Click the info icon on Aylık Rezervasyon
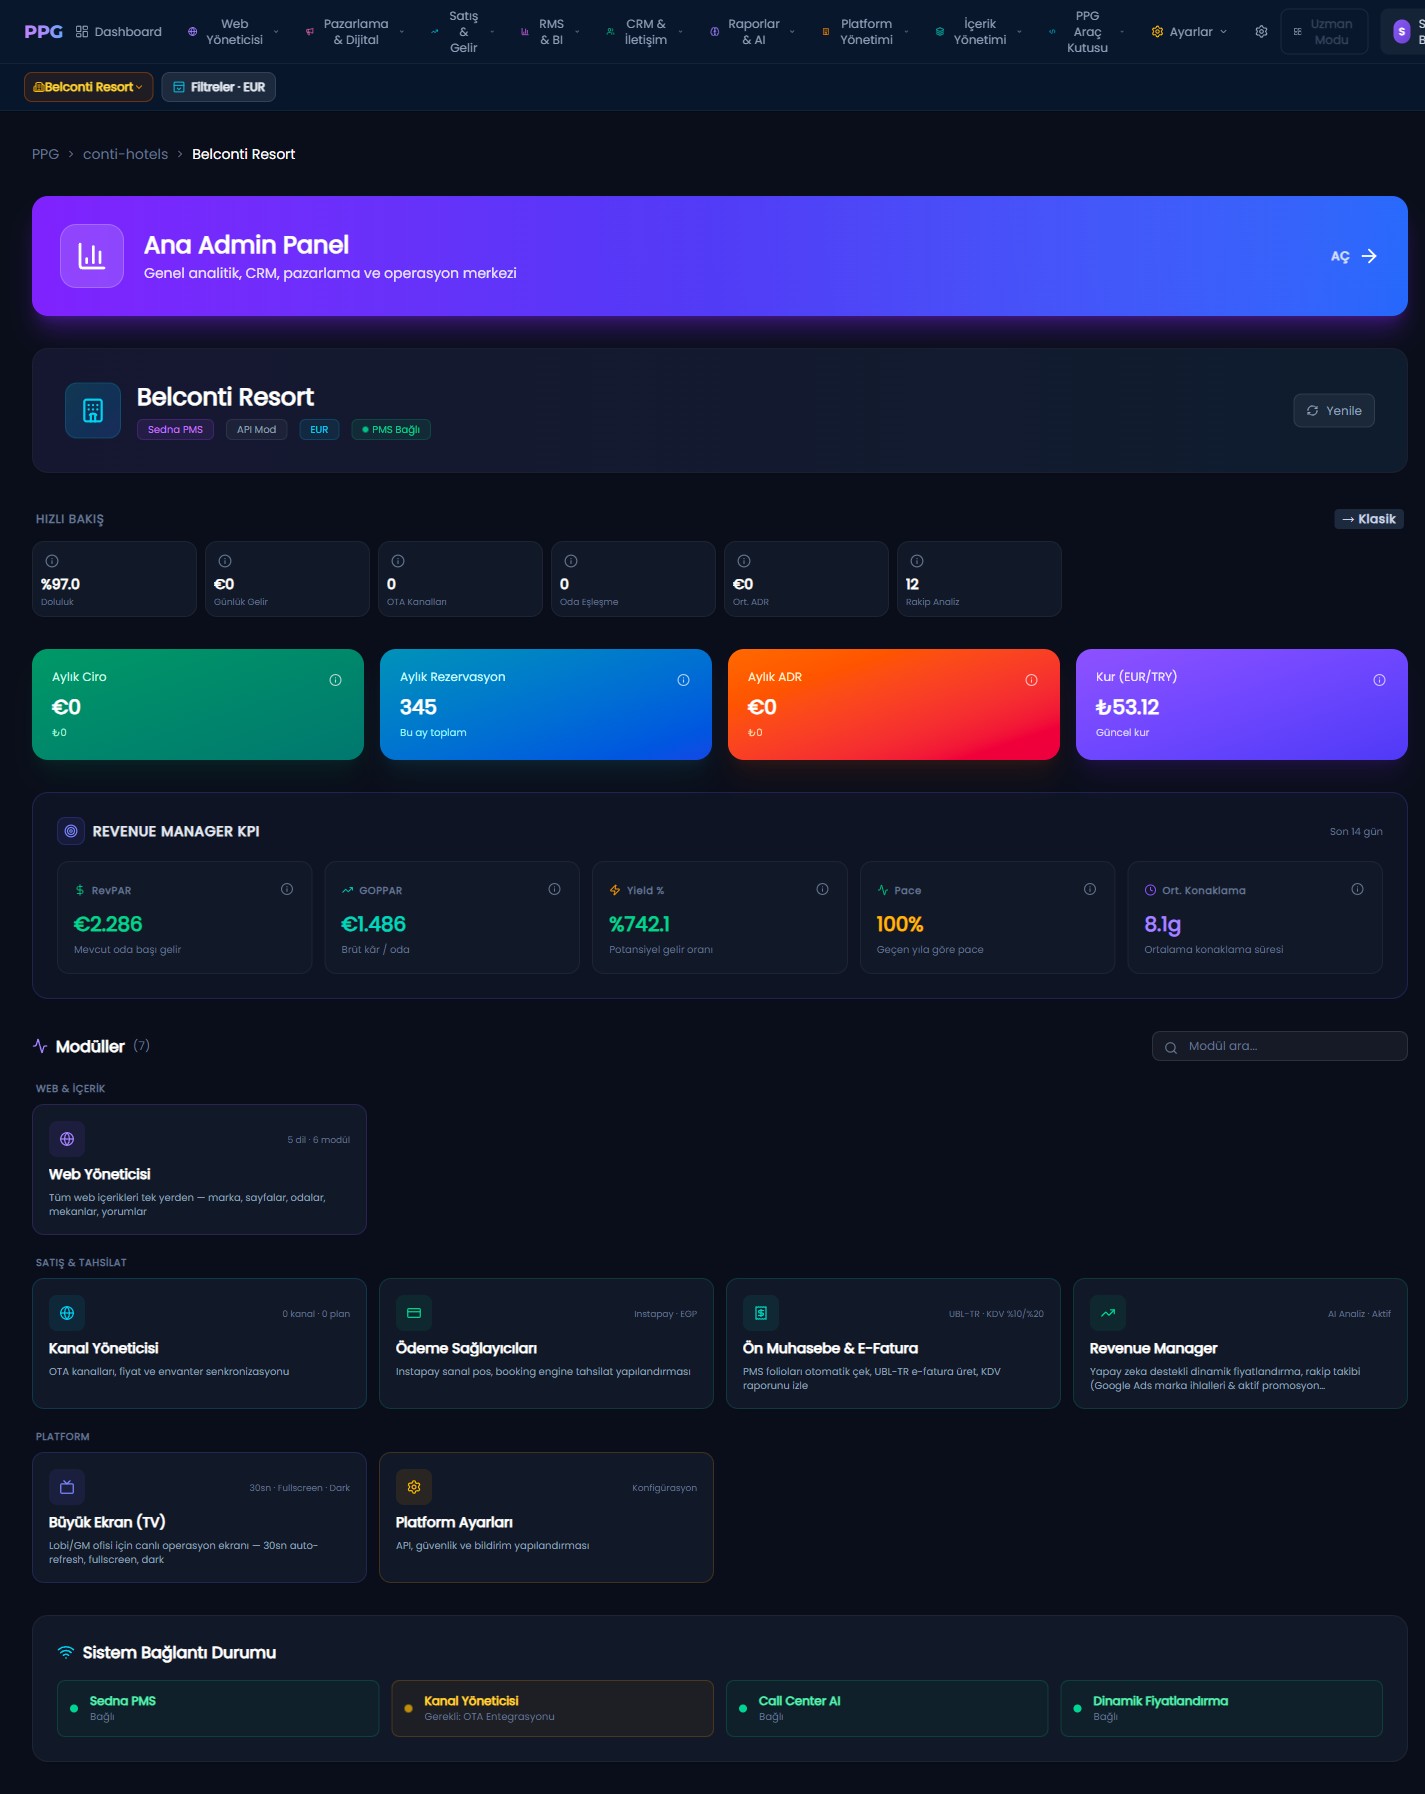This screenshot has height=1794, width=1425. 684,680
